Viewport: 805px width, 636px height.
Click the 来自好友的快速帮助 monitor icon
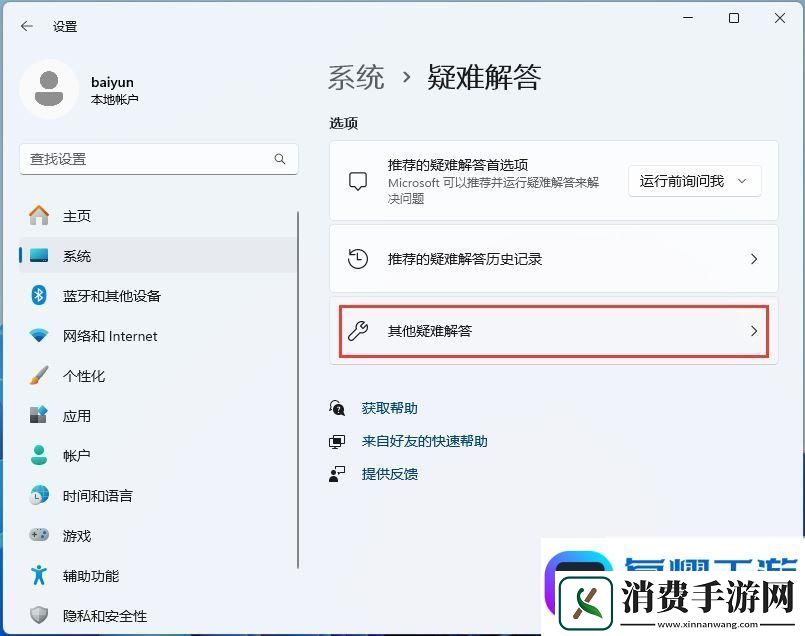click(337, 441)
